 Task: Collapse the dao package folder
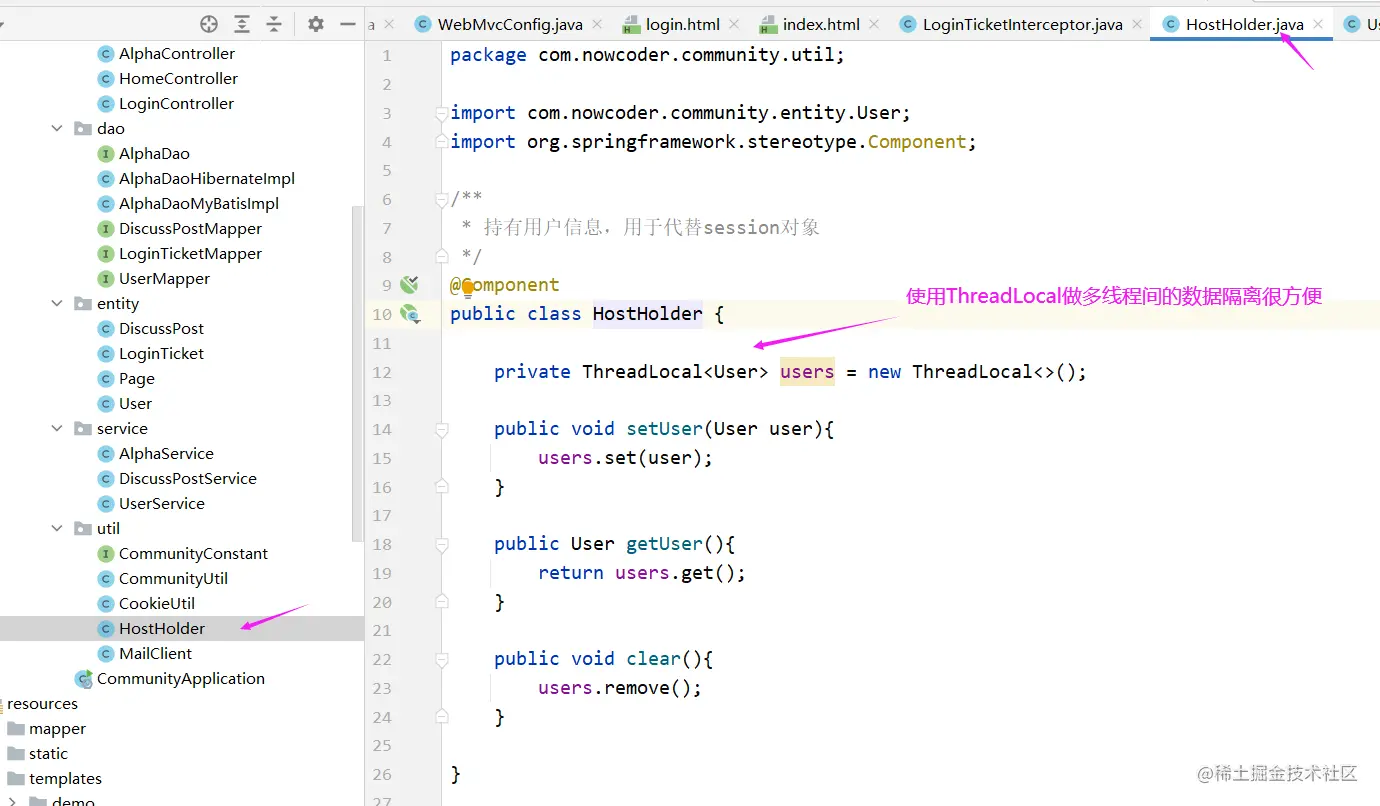(57, 128)
